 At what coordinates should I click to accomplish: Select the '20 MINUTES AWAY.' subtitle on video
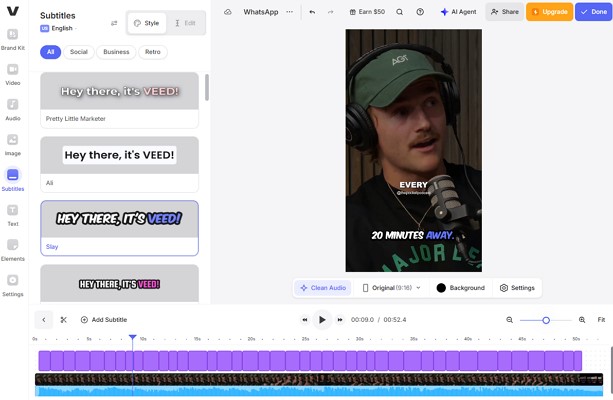pos(412,235)
